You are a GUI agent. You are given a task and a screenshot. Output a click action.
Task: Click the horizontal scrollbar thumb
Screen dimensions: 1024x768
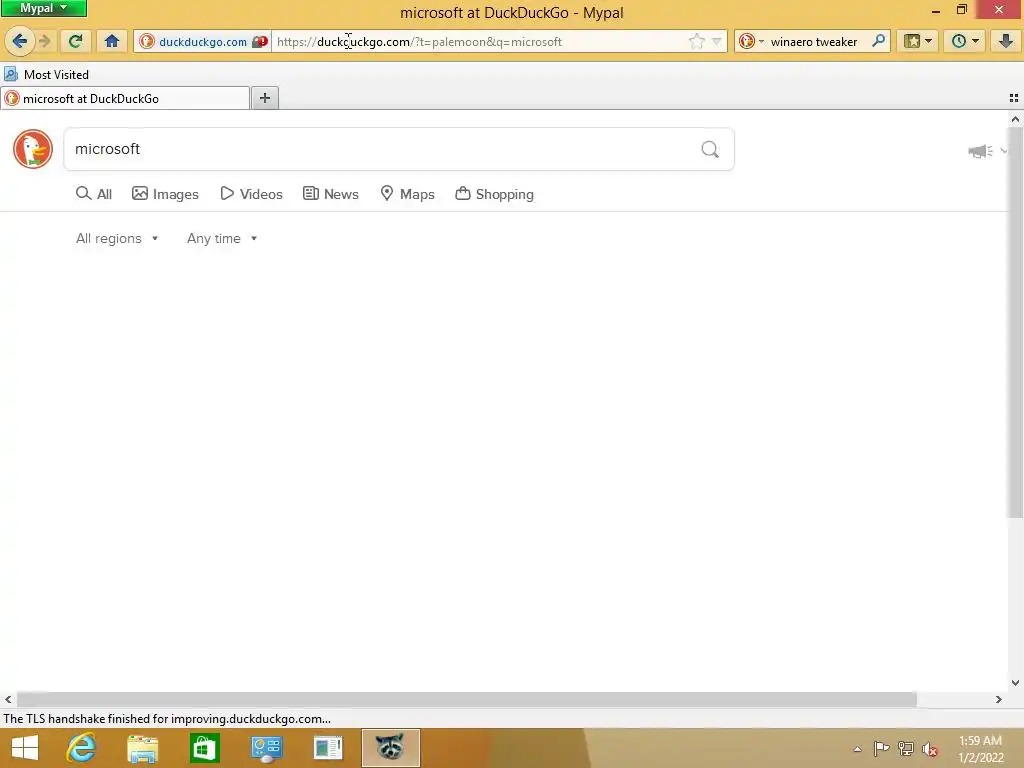[466, 699]
